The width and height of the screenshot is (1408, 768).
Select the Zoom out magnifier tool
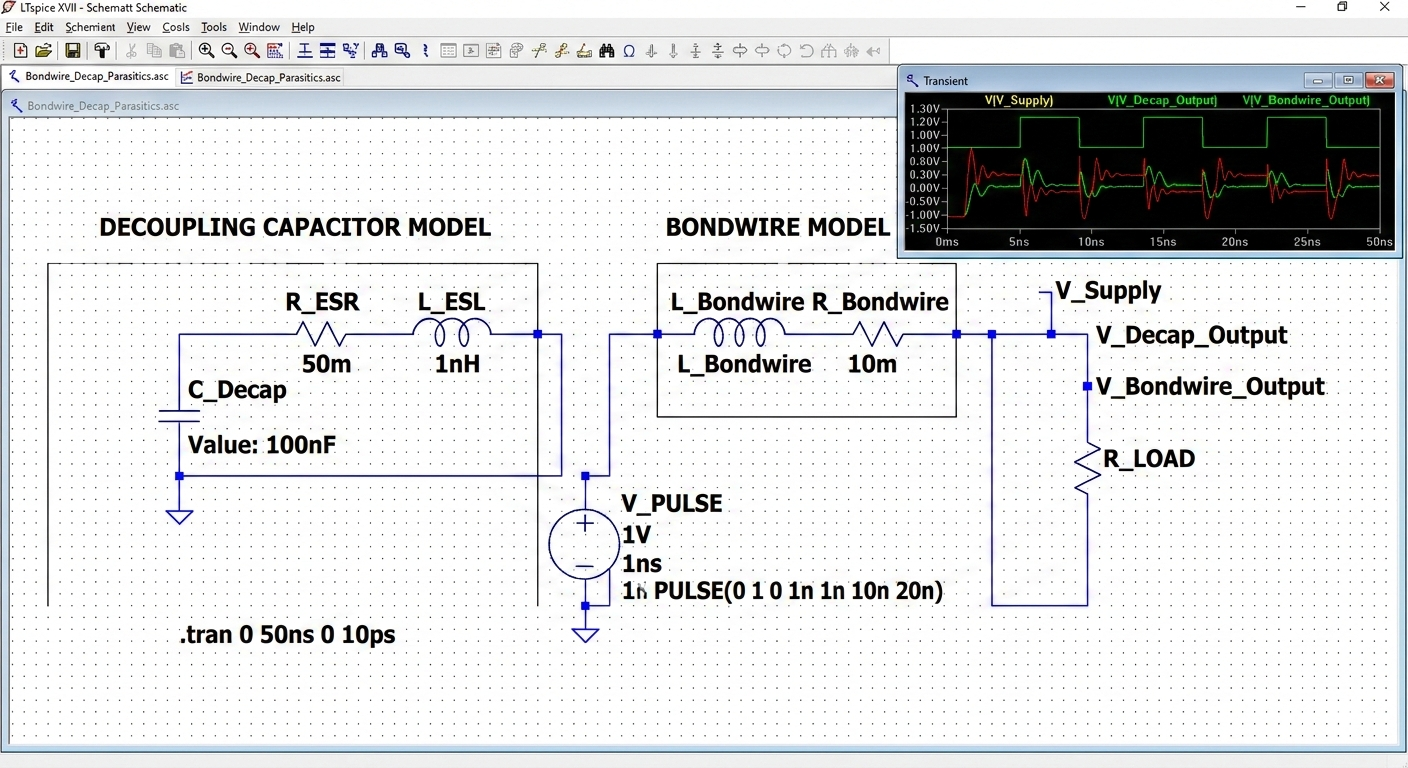229,50
